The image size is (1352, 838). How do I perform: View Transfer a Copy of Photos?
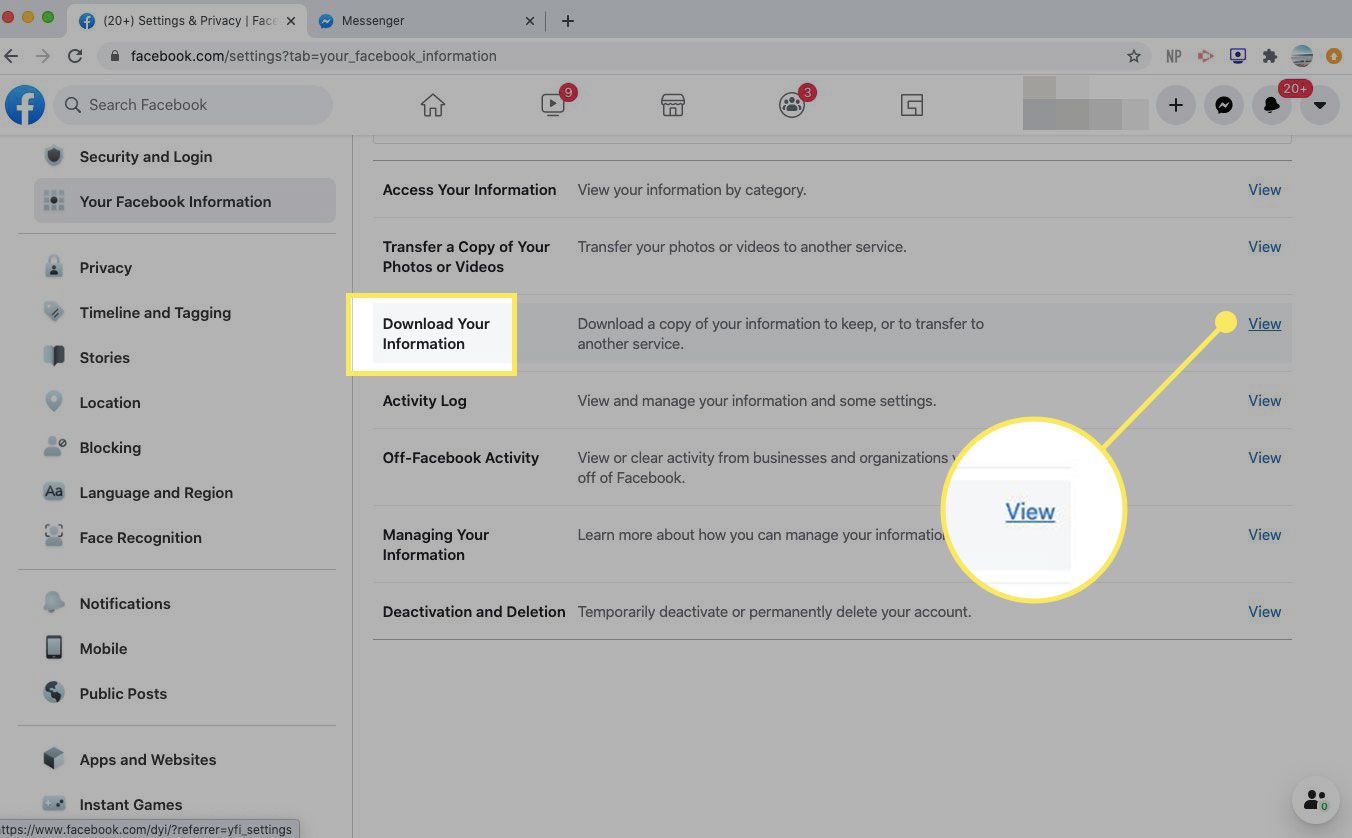click(x=1264, y=247)
